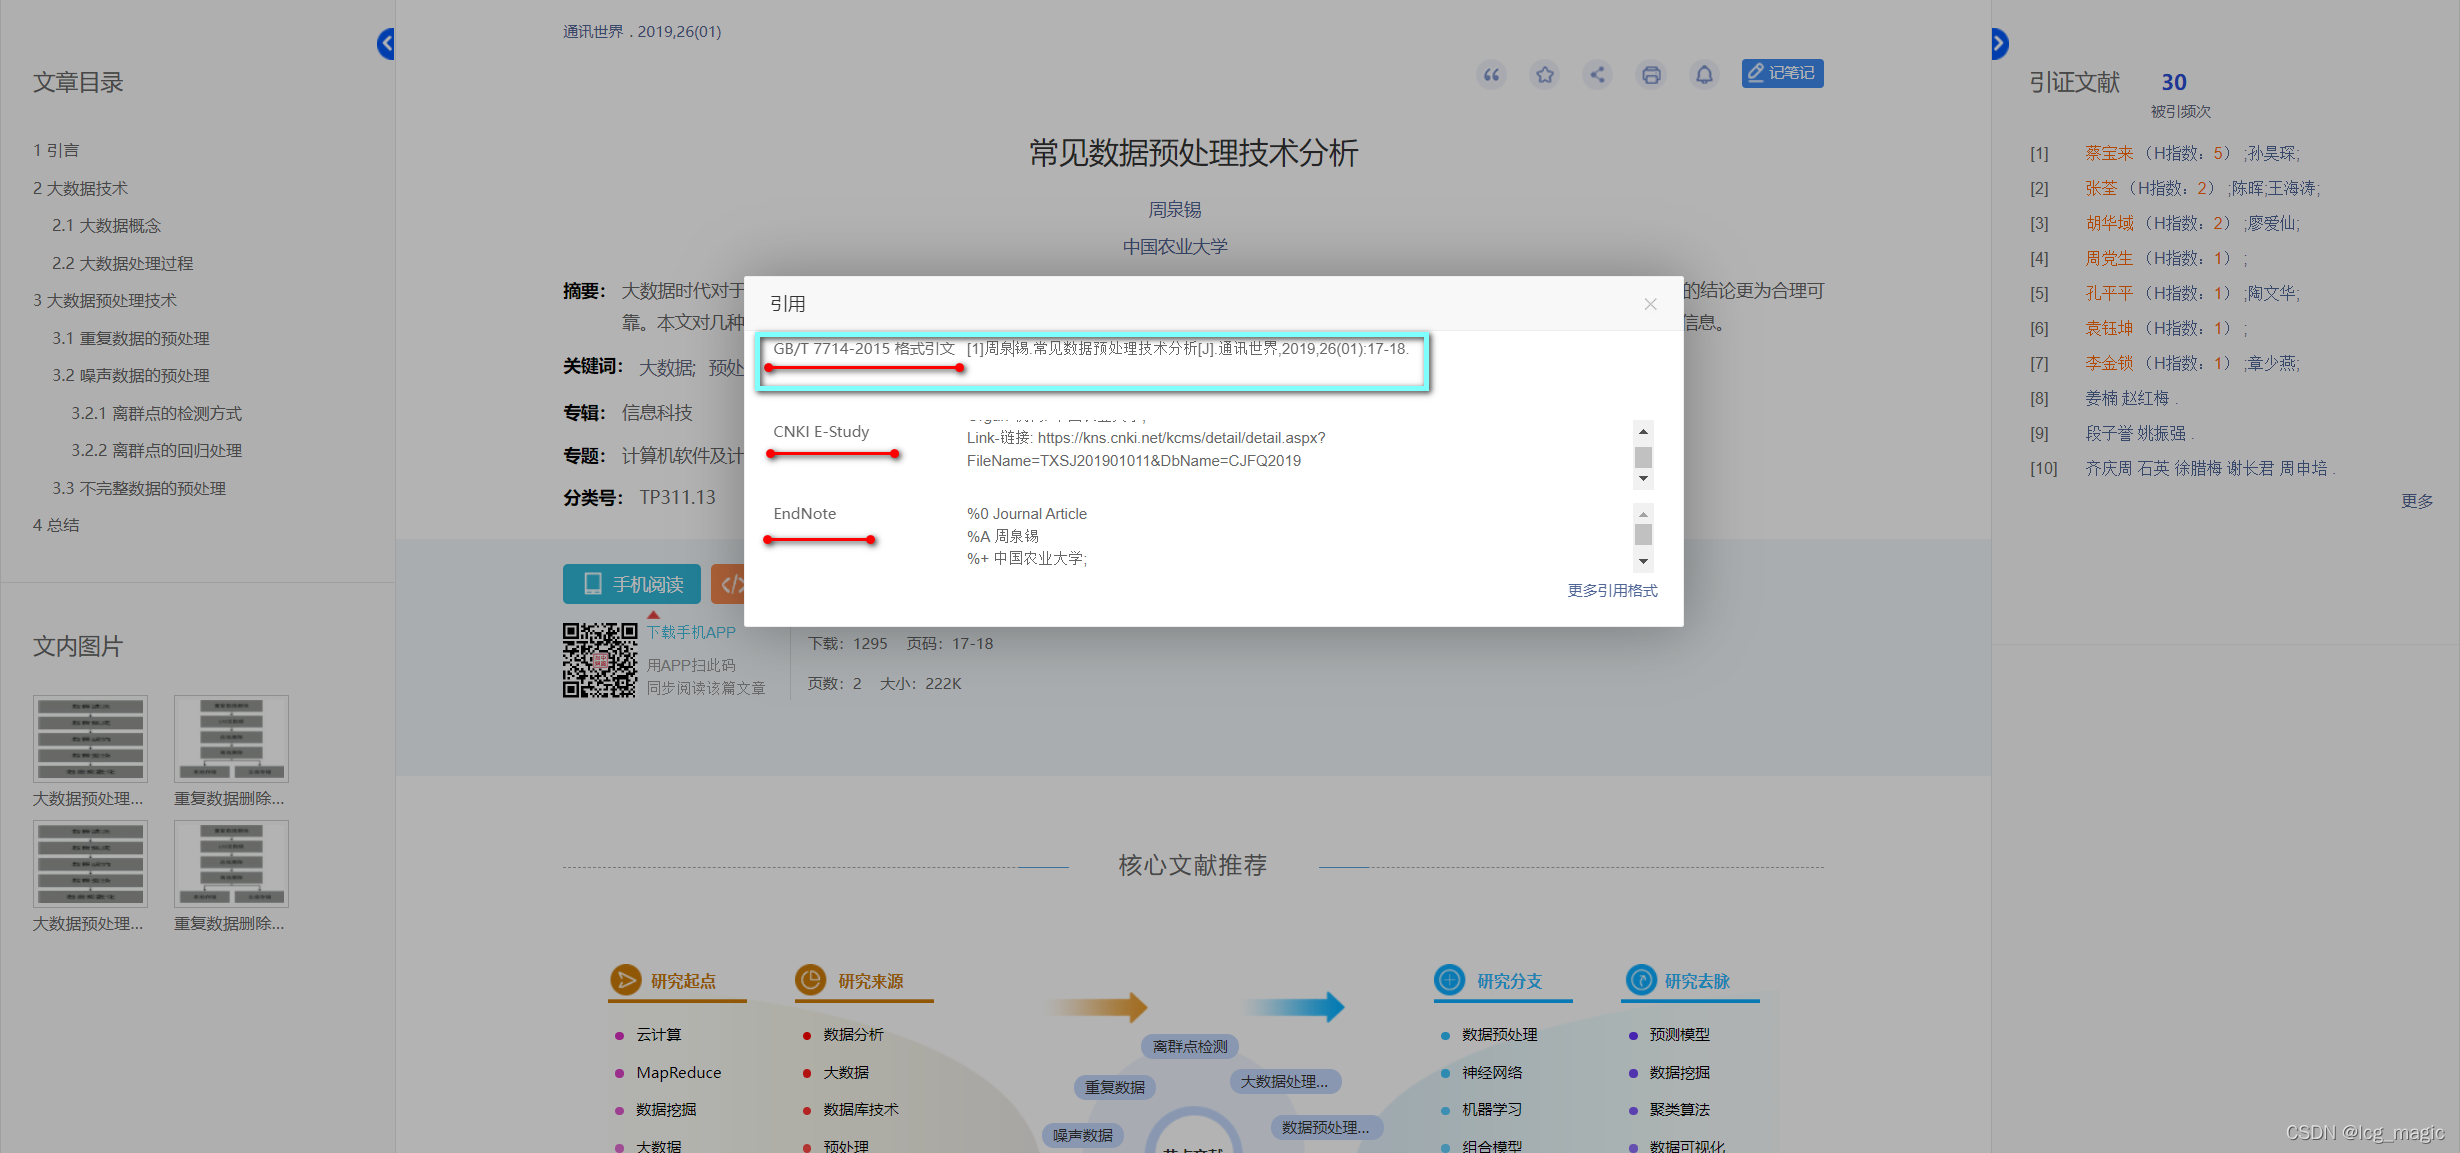Click the 研究分支 heading icon
The width and height of the screenshot is (2460, 1153).
1450,980
